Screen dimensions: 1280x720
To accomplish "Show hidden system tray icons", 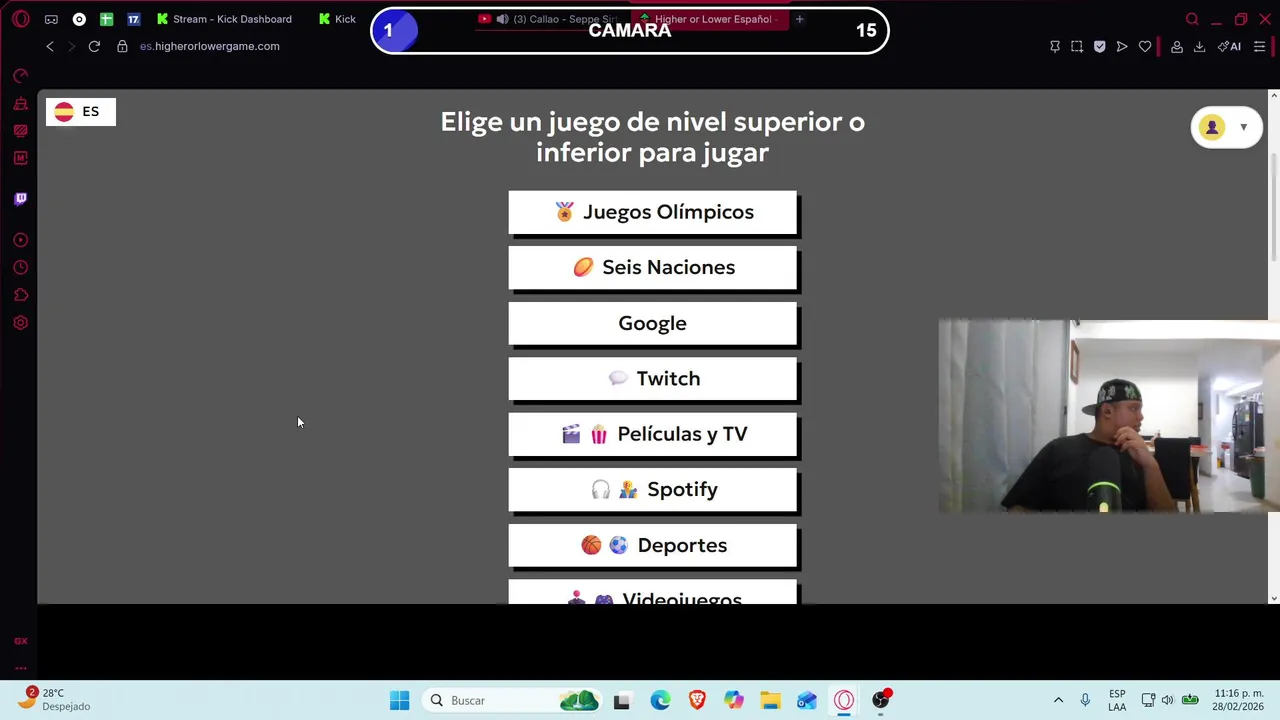I will (1058, 700).
